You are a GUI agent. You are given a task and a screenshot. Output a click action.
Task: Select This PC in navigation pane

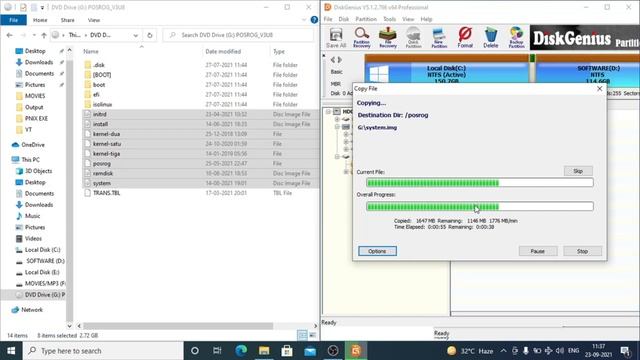[x=30, y=160]
